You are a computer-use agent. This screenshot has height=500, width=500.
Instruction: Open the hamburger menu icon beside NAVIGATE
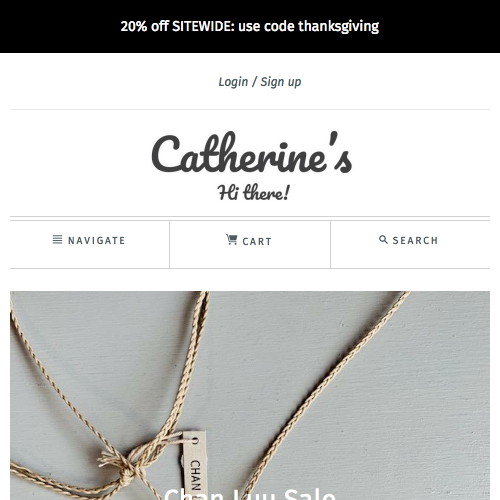(57, 240)
